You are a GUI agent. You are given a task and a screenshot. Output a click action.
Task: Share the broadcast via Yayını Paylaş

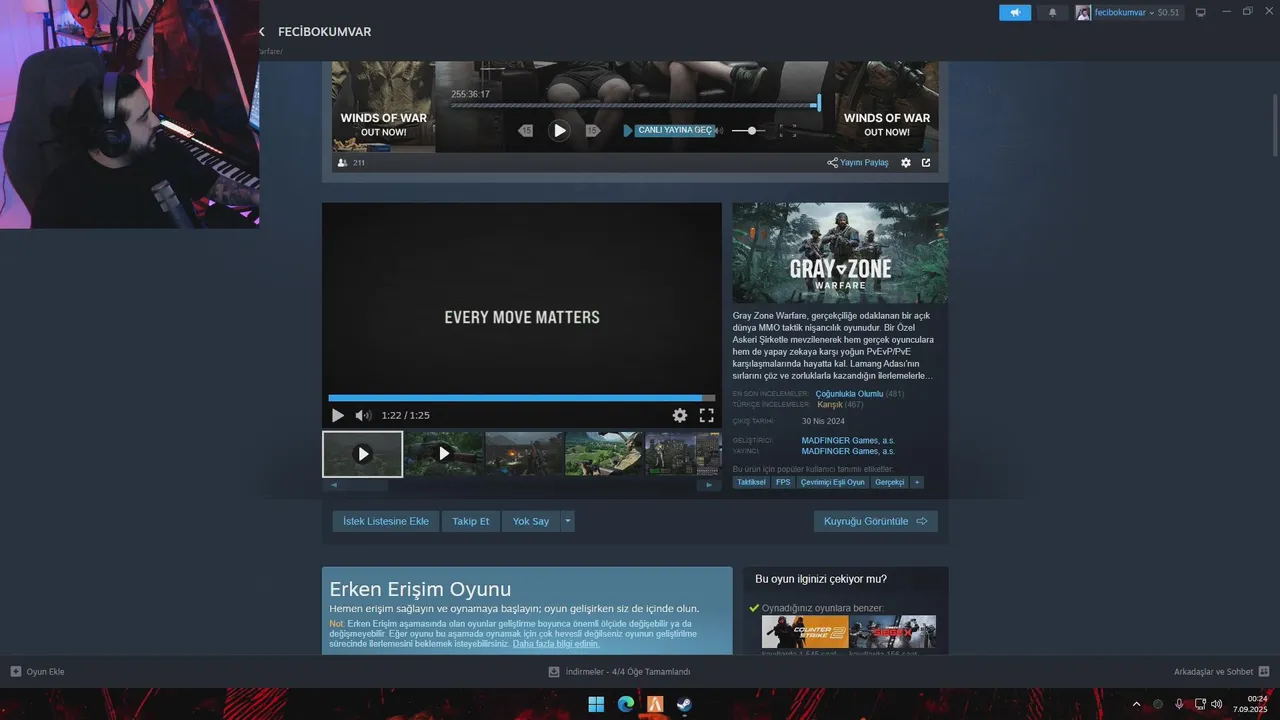(x=858, y=162)
